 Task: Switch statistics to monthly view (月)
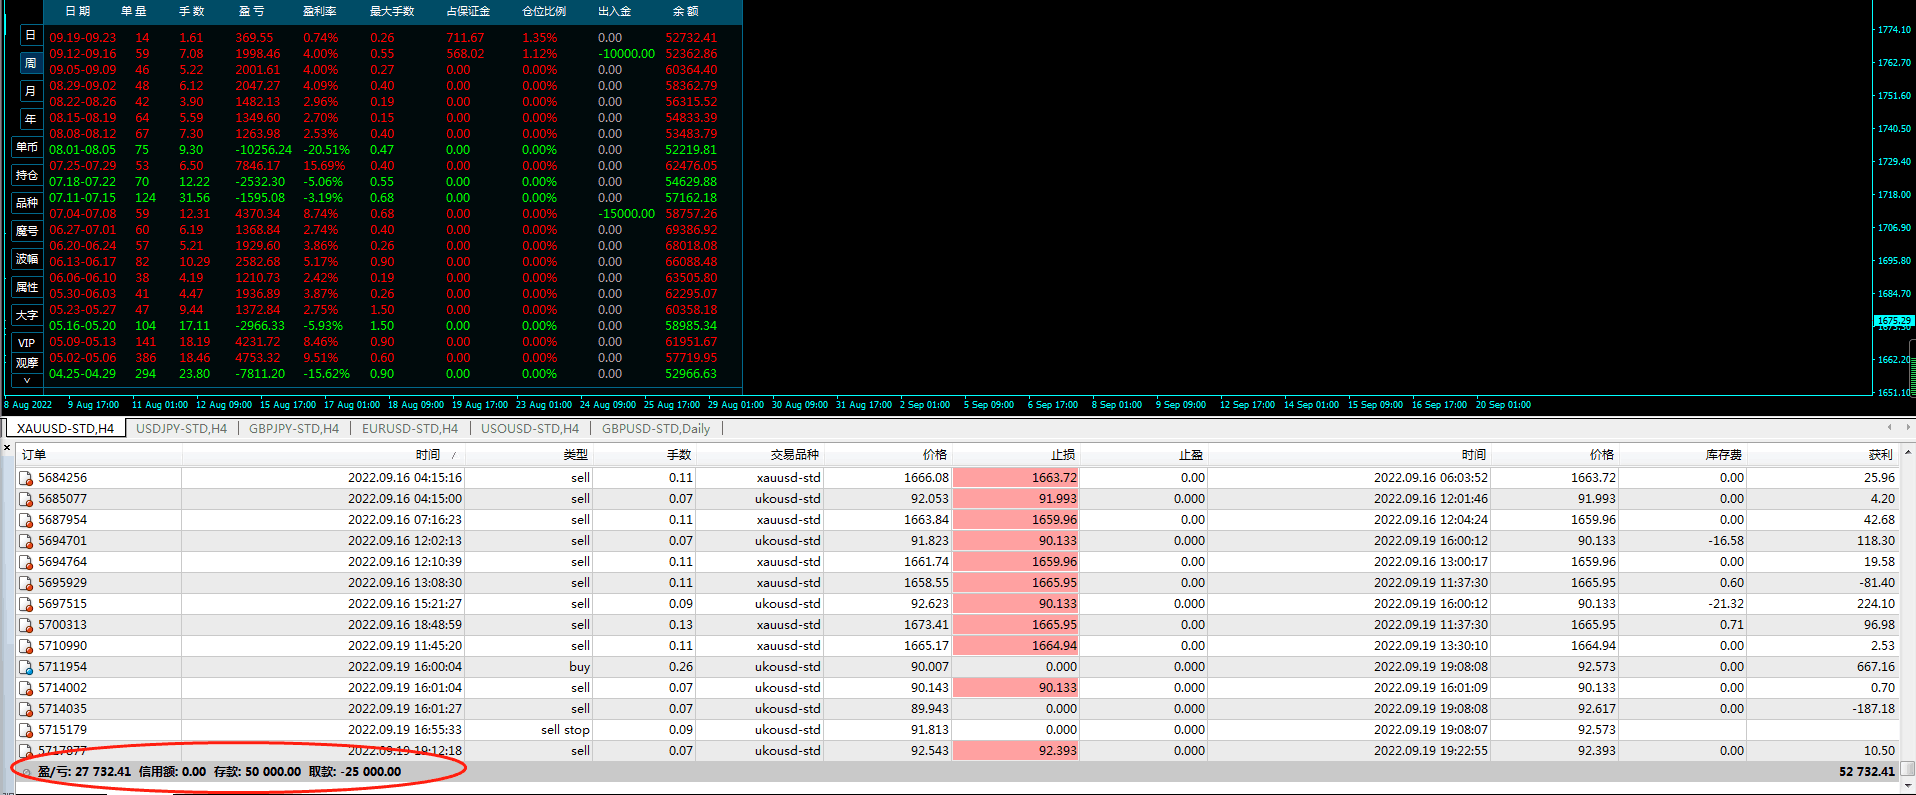coord(30,91)
